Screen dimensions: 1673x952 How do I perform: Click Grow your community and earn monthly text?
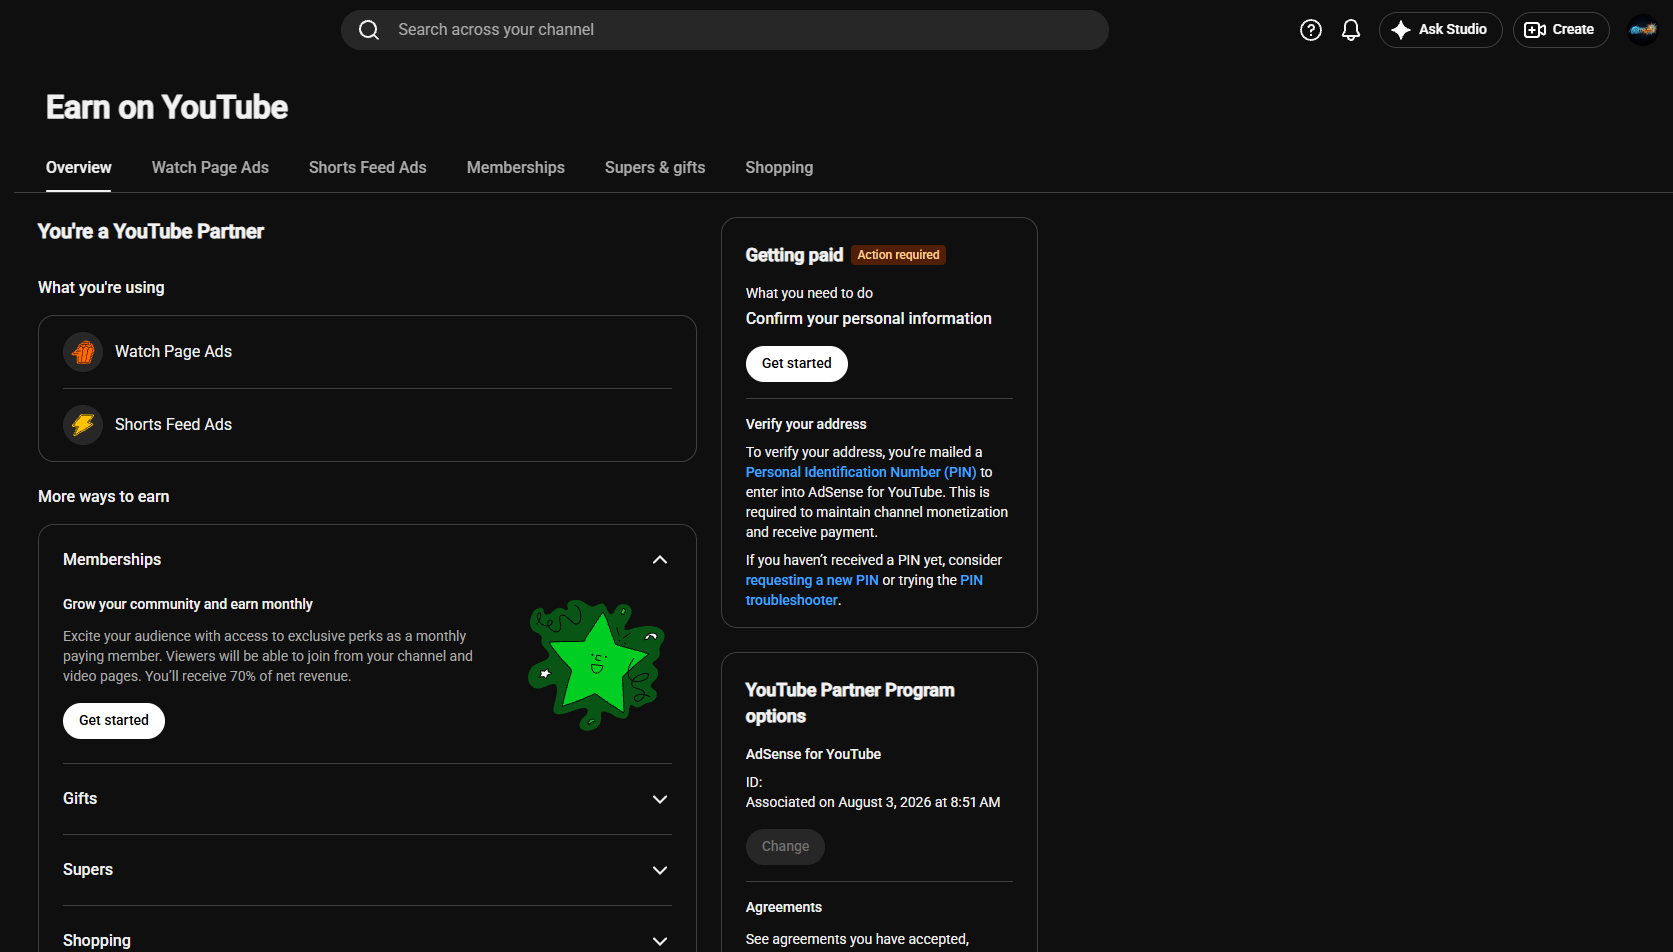pyautogui.click(x=188, y=604)
